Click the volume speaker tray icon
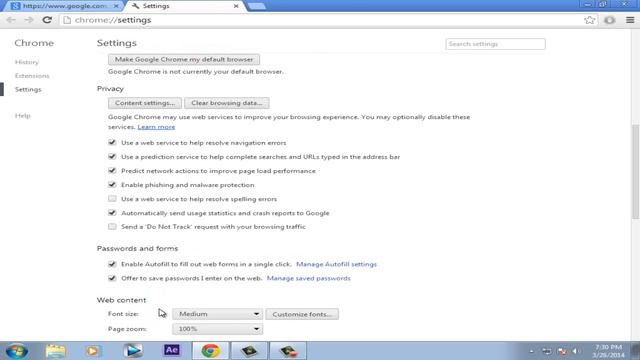 (576, 351)
